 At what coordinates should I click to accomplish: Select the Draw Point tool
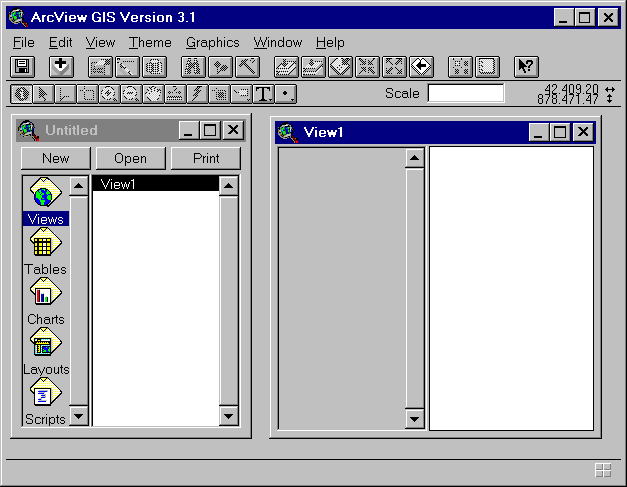pos(286,94)
